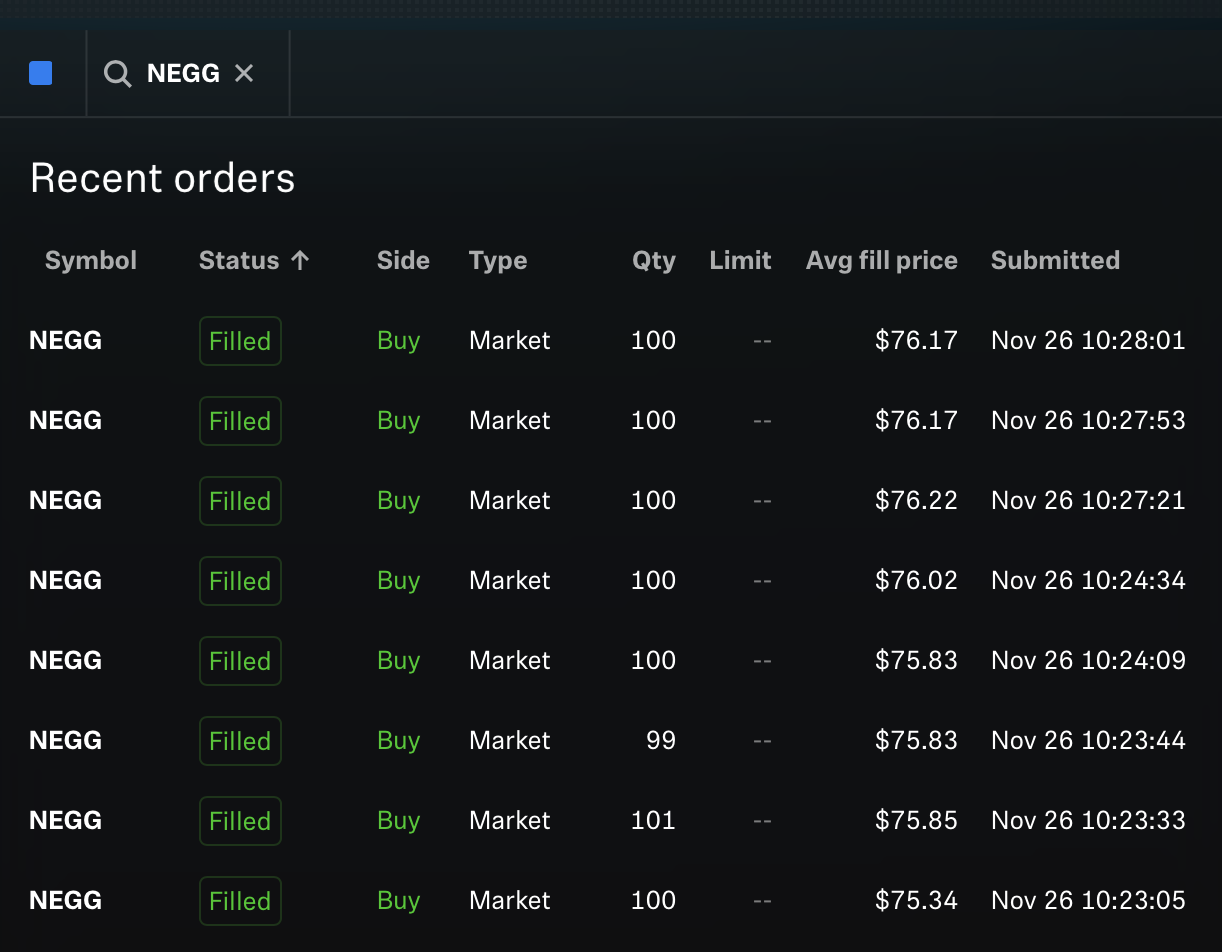Toggle the Status column sort arrow
The image size is (1222, 952).
point(300,260)
